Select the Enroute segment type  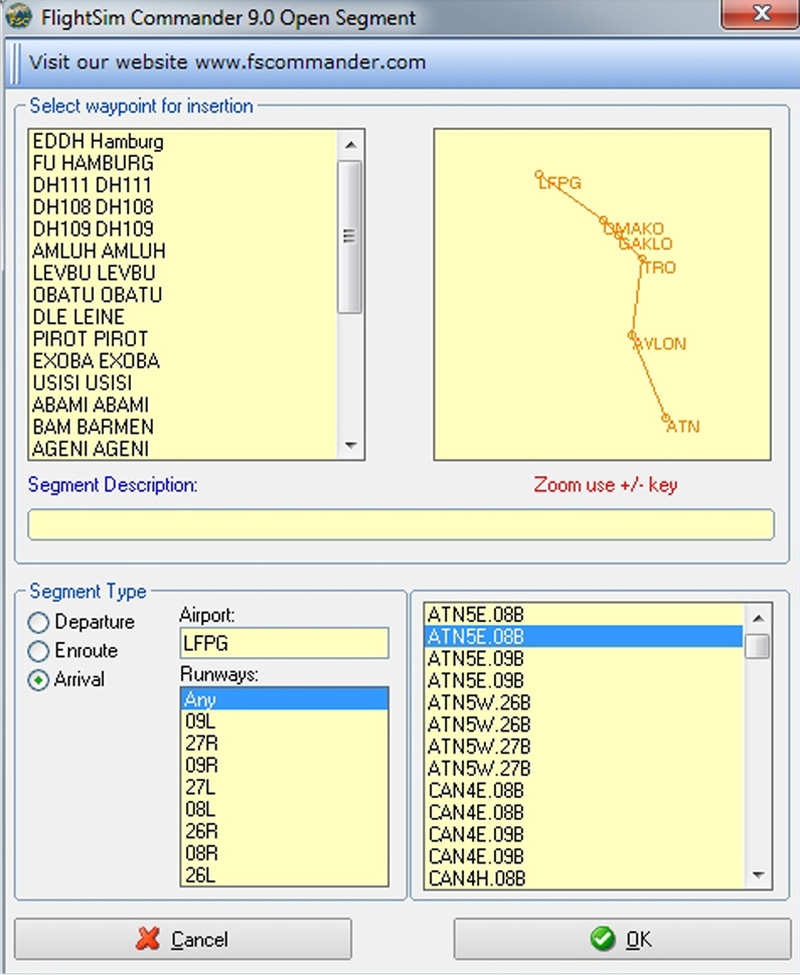pyautogui.click(x=73, y=650)
